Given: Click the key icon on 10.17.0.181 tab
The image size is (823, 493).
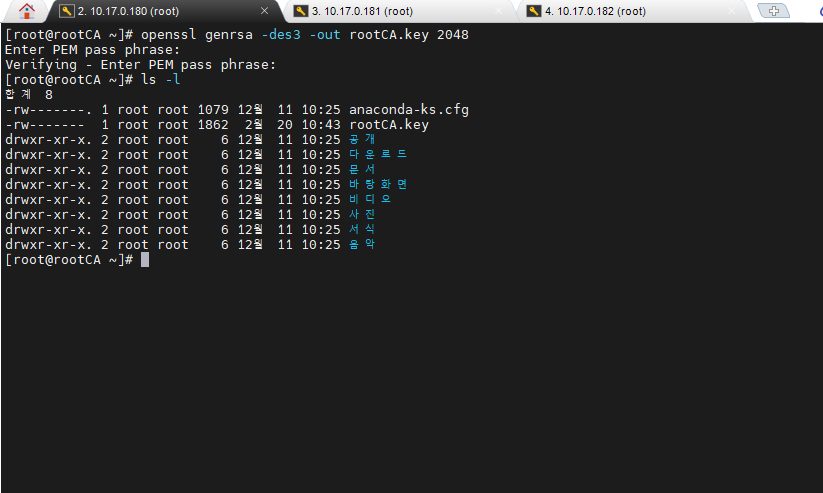Looking at the screenshot, I should click(301, 11).
